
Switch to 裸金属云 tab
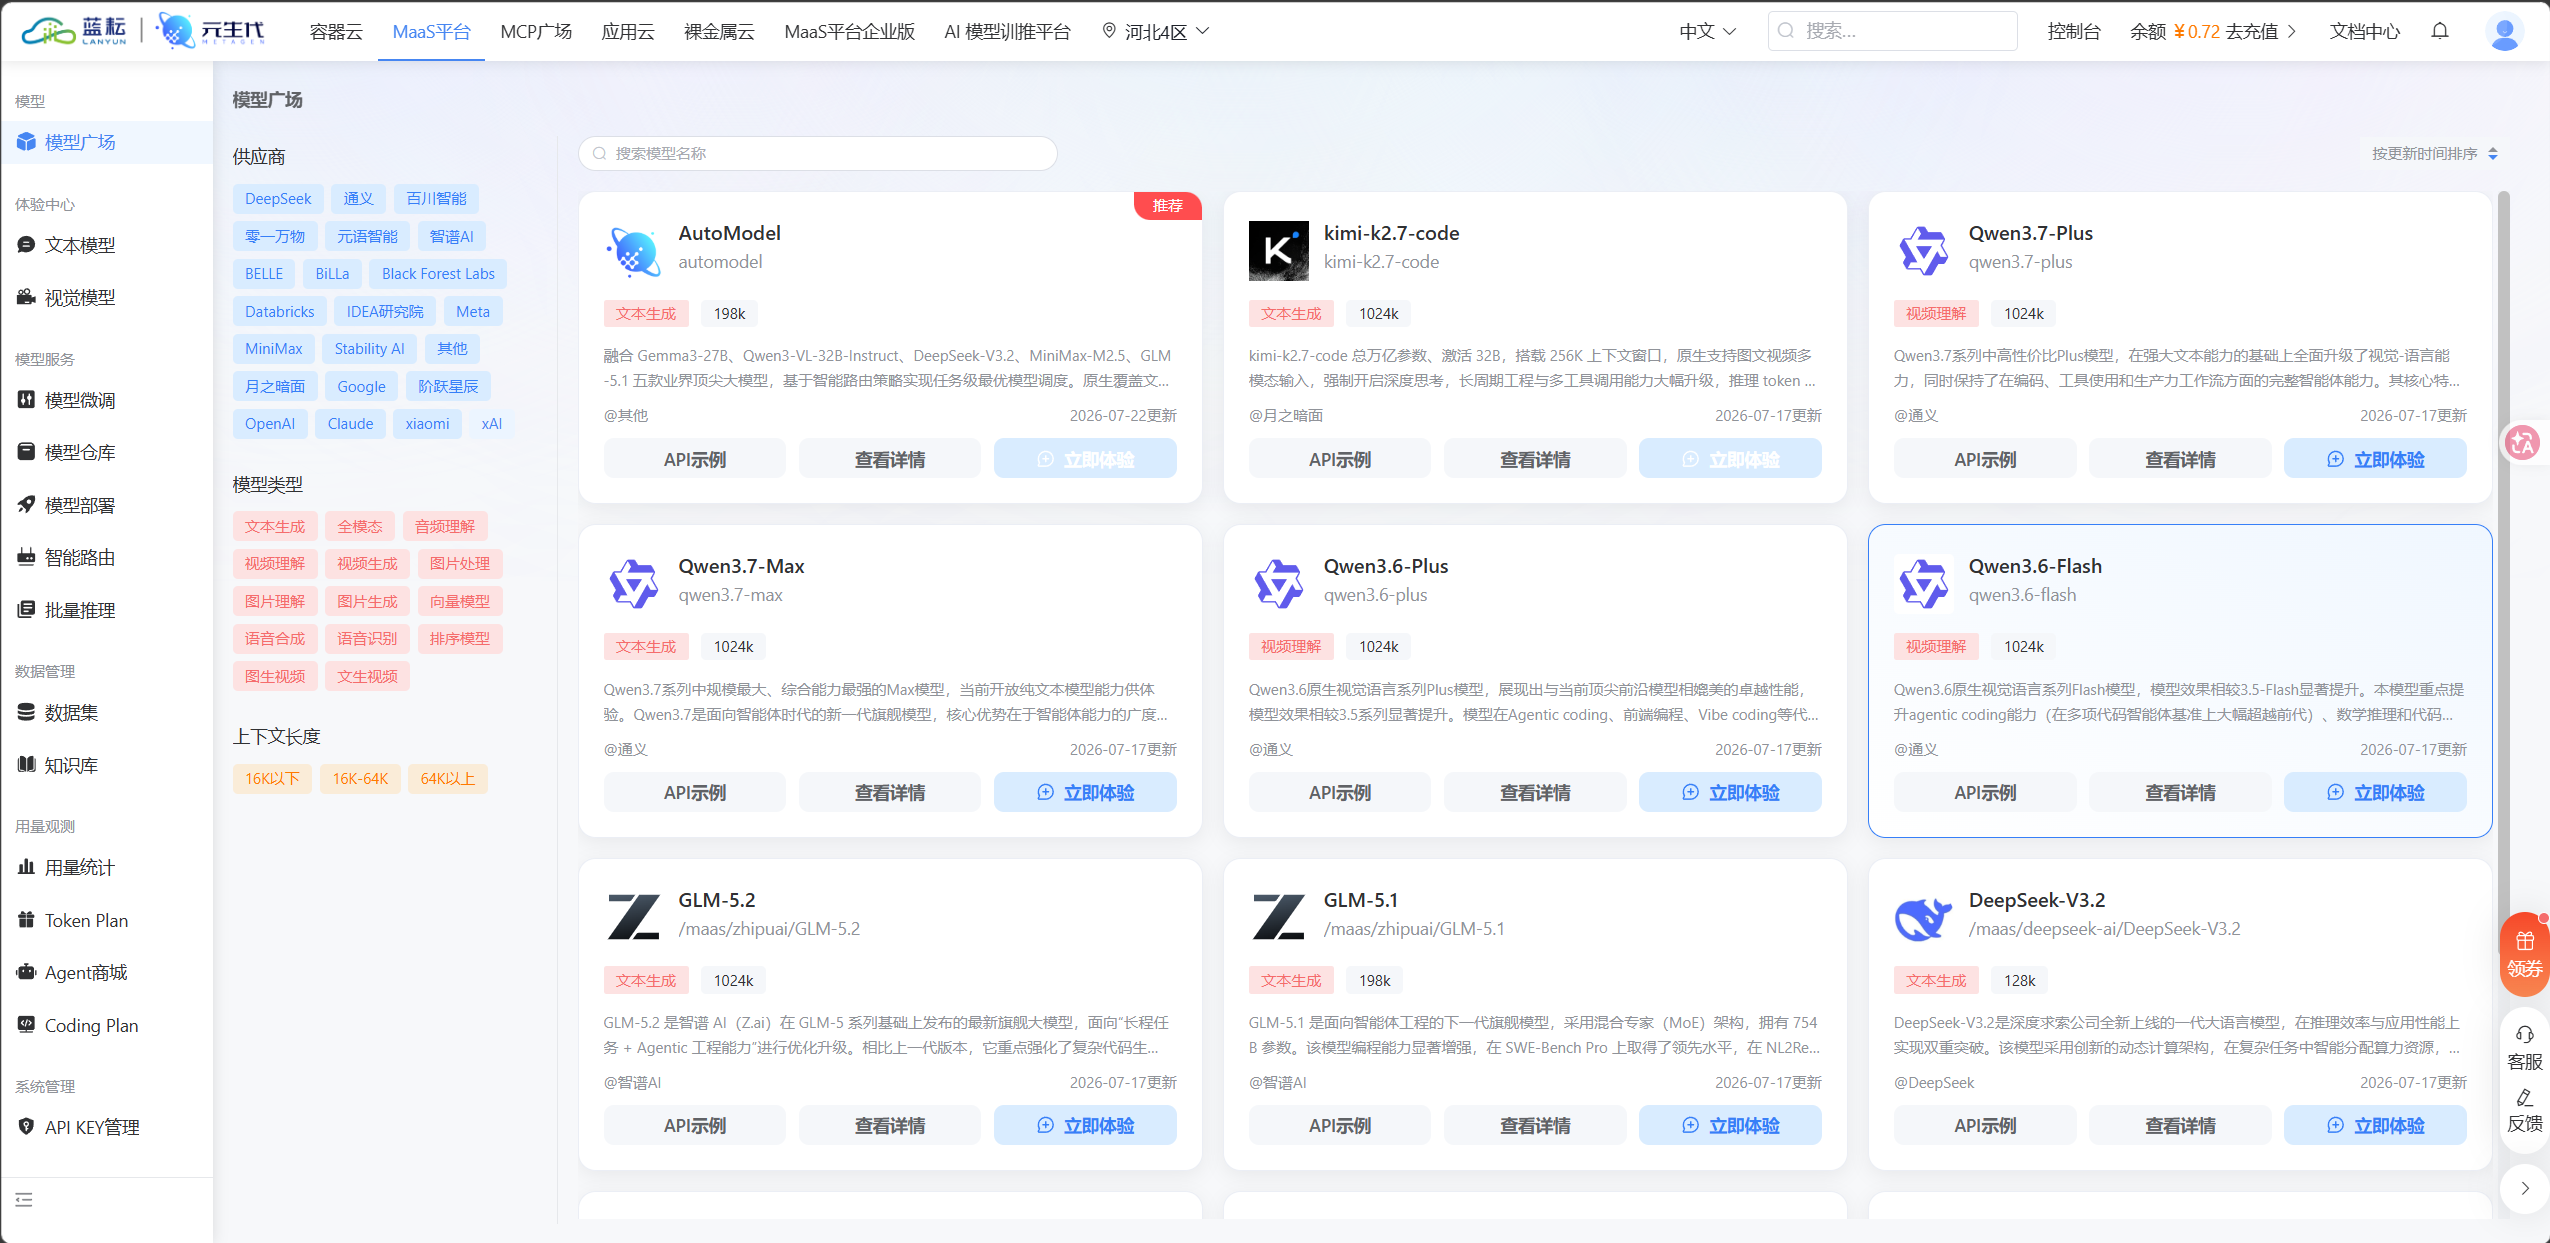click(x=719, y=31)
